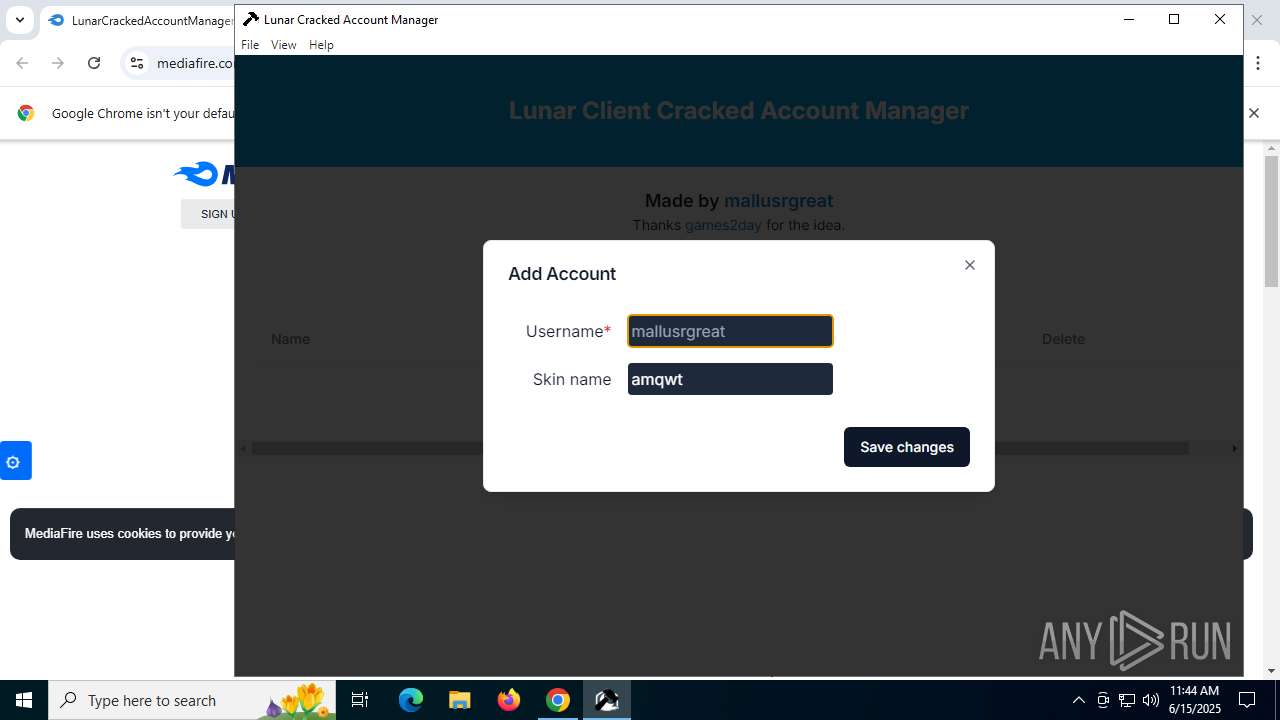Click the Skin name input field

[730, 379]
